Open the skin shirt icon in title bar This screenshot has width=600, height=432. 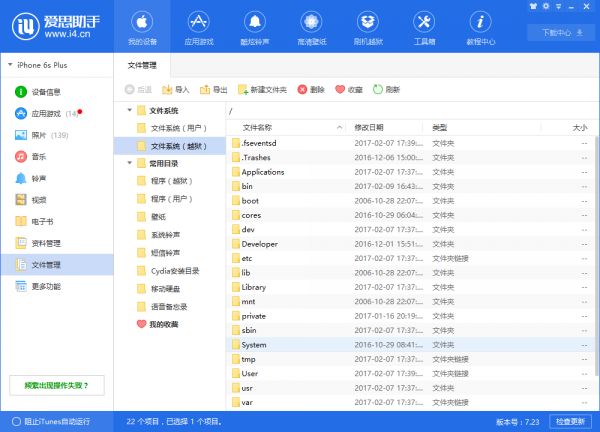pyautogui.click(x=533, y=6)
